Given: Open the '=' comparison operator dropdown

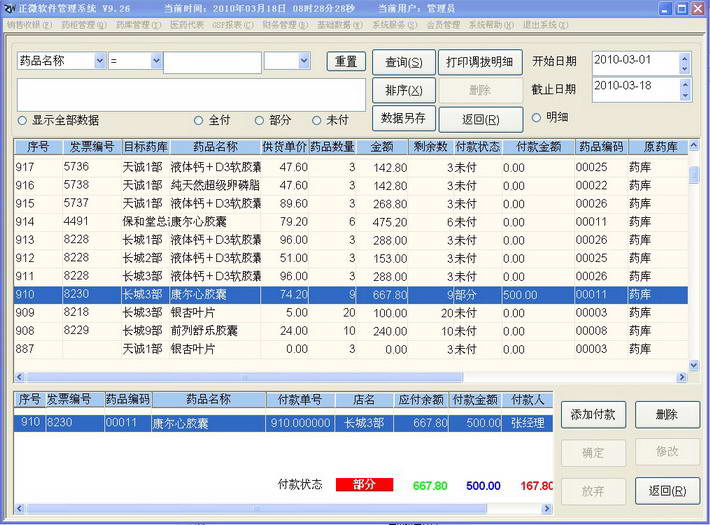Looking at the screenshot, I should [156, 61].
